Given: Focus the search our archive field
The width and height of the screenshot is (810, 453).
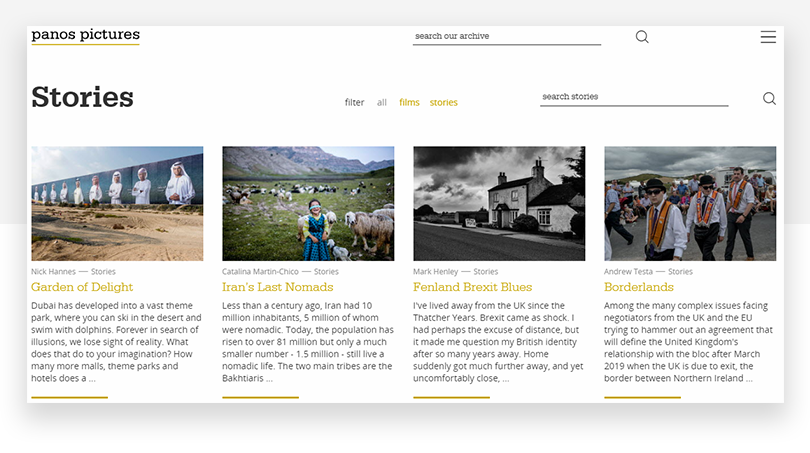Looking at the screenshot, I should click(x=506, y=36).
